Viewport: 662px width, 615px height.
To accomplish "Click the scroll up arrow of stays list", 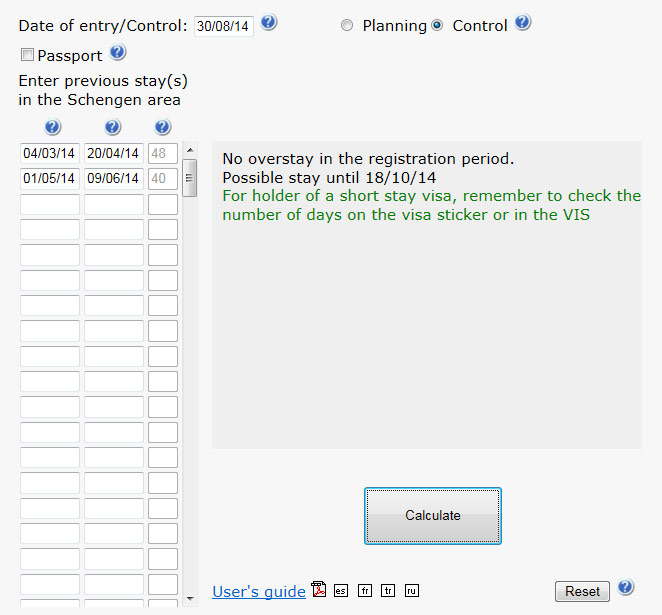I will click(190, 150).
